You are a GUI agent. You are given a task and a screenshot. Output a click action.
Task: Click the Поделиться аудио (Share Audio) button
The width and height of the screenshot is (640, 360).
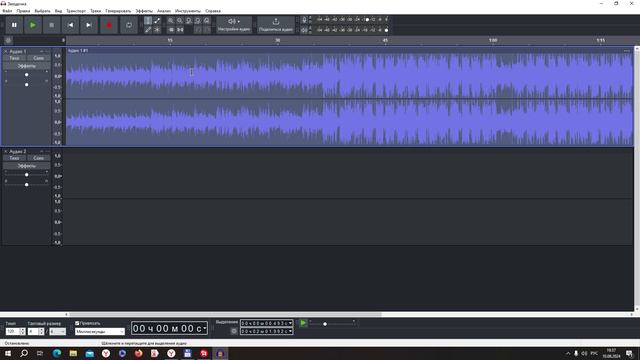(x=276, y=25)
